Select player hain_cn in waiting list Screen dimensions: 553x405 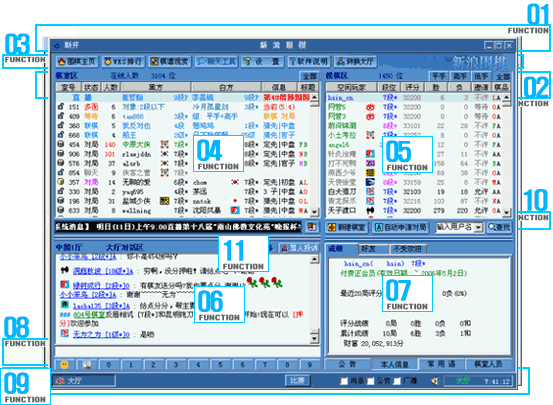pos(414,97)
